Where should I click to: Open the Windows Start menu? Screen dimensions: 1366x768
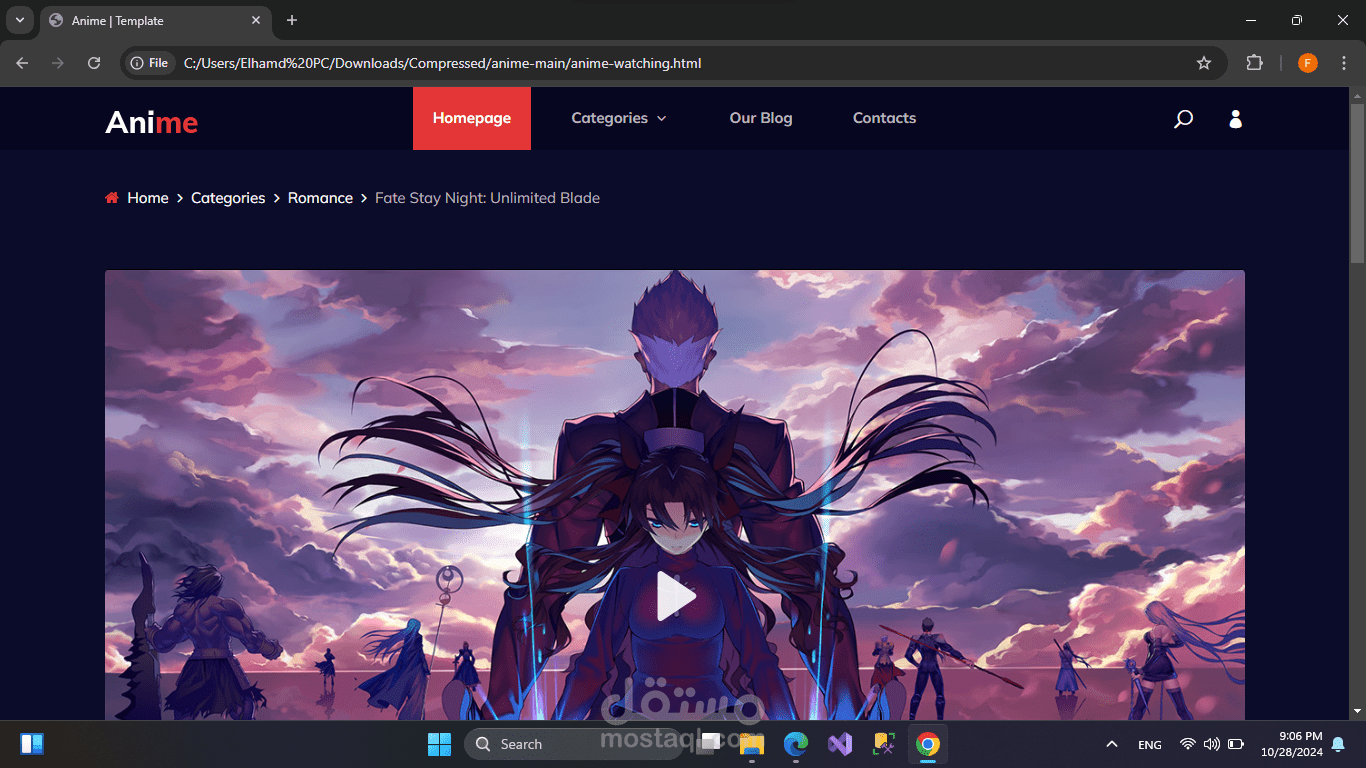439,744
